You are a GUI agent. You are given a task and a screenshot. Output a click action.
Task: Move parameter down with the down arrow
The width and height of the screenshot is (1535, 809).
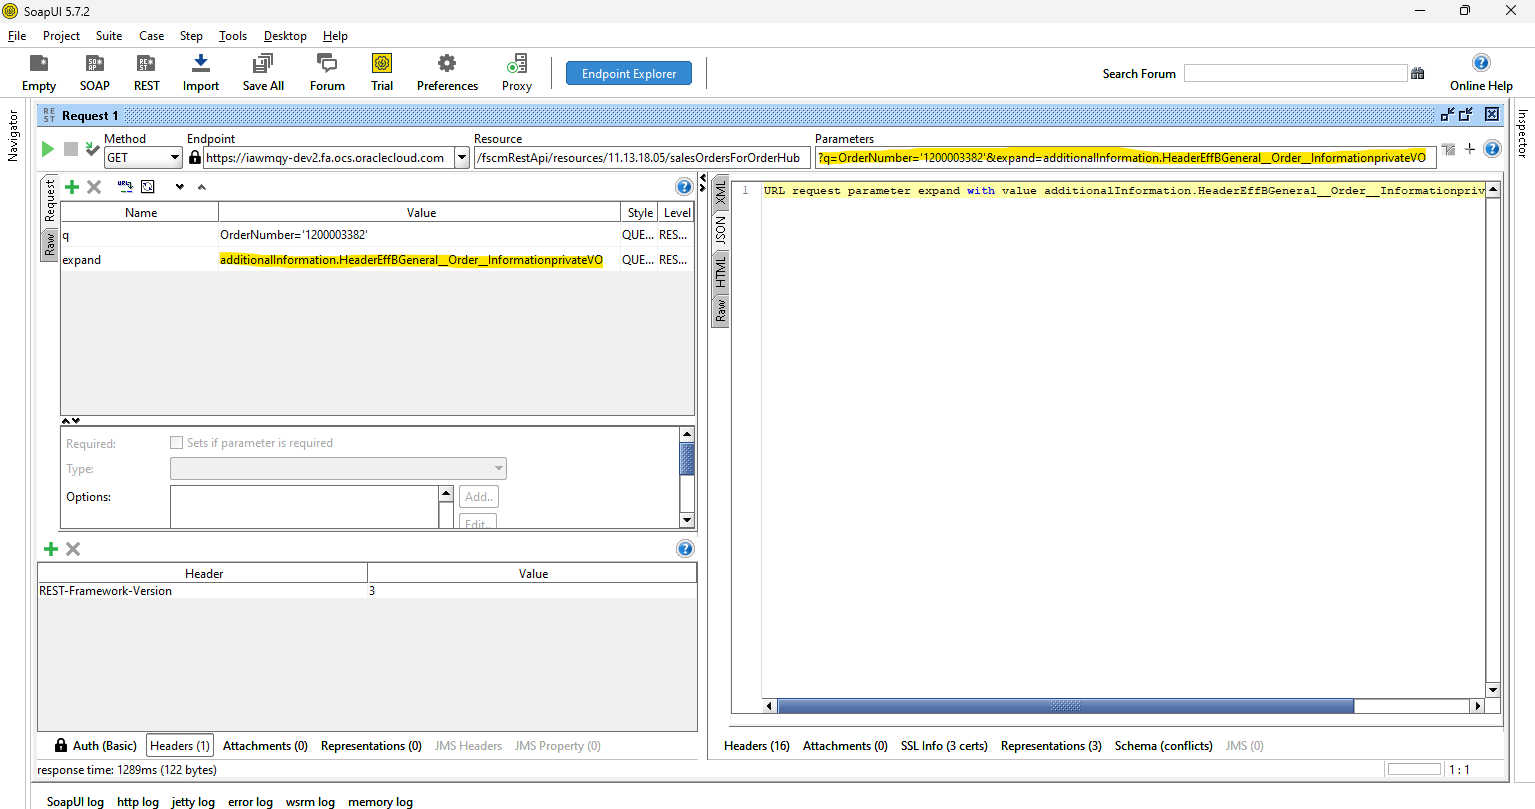tap(180, 187)
